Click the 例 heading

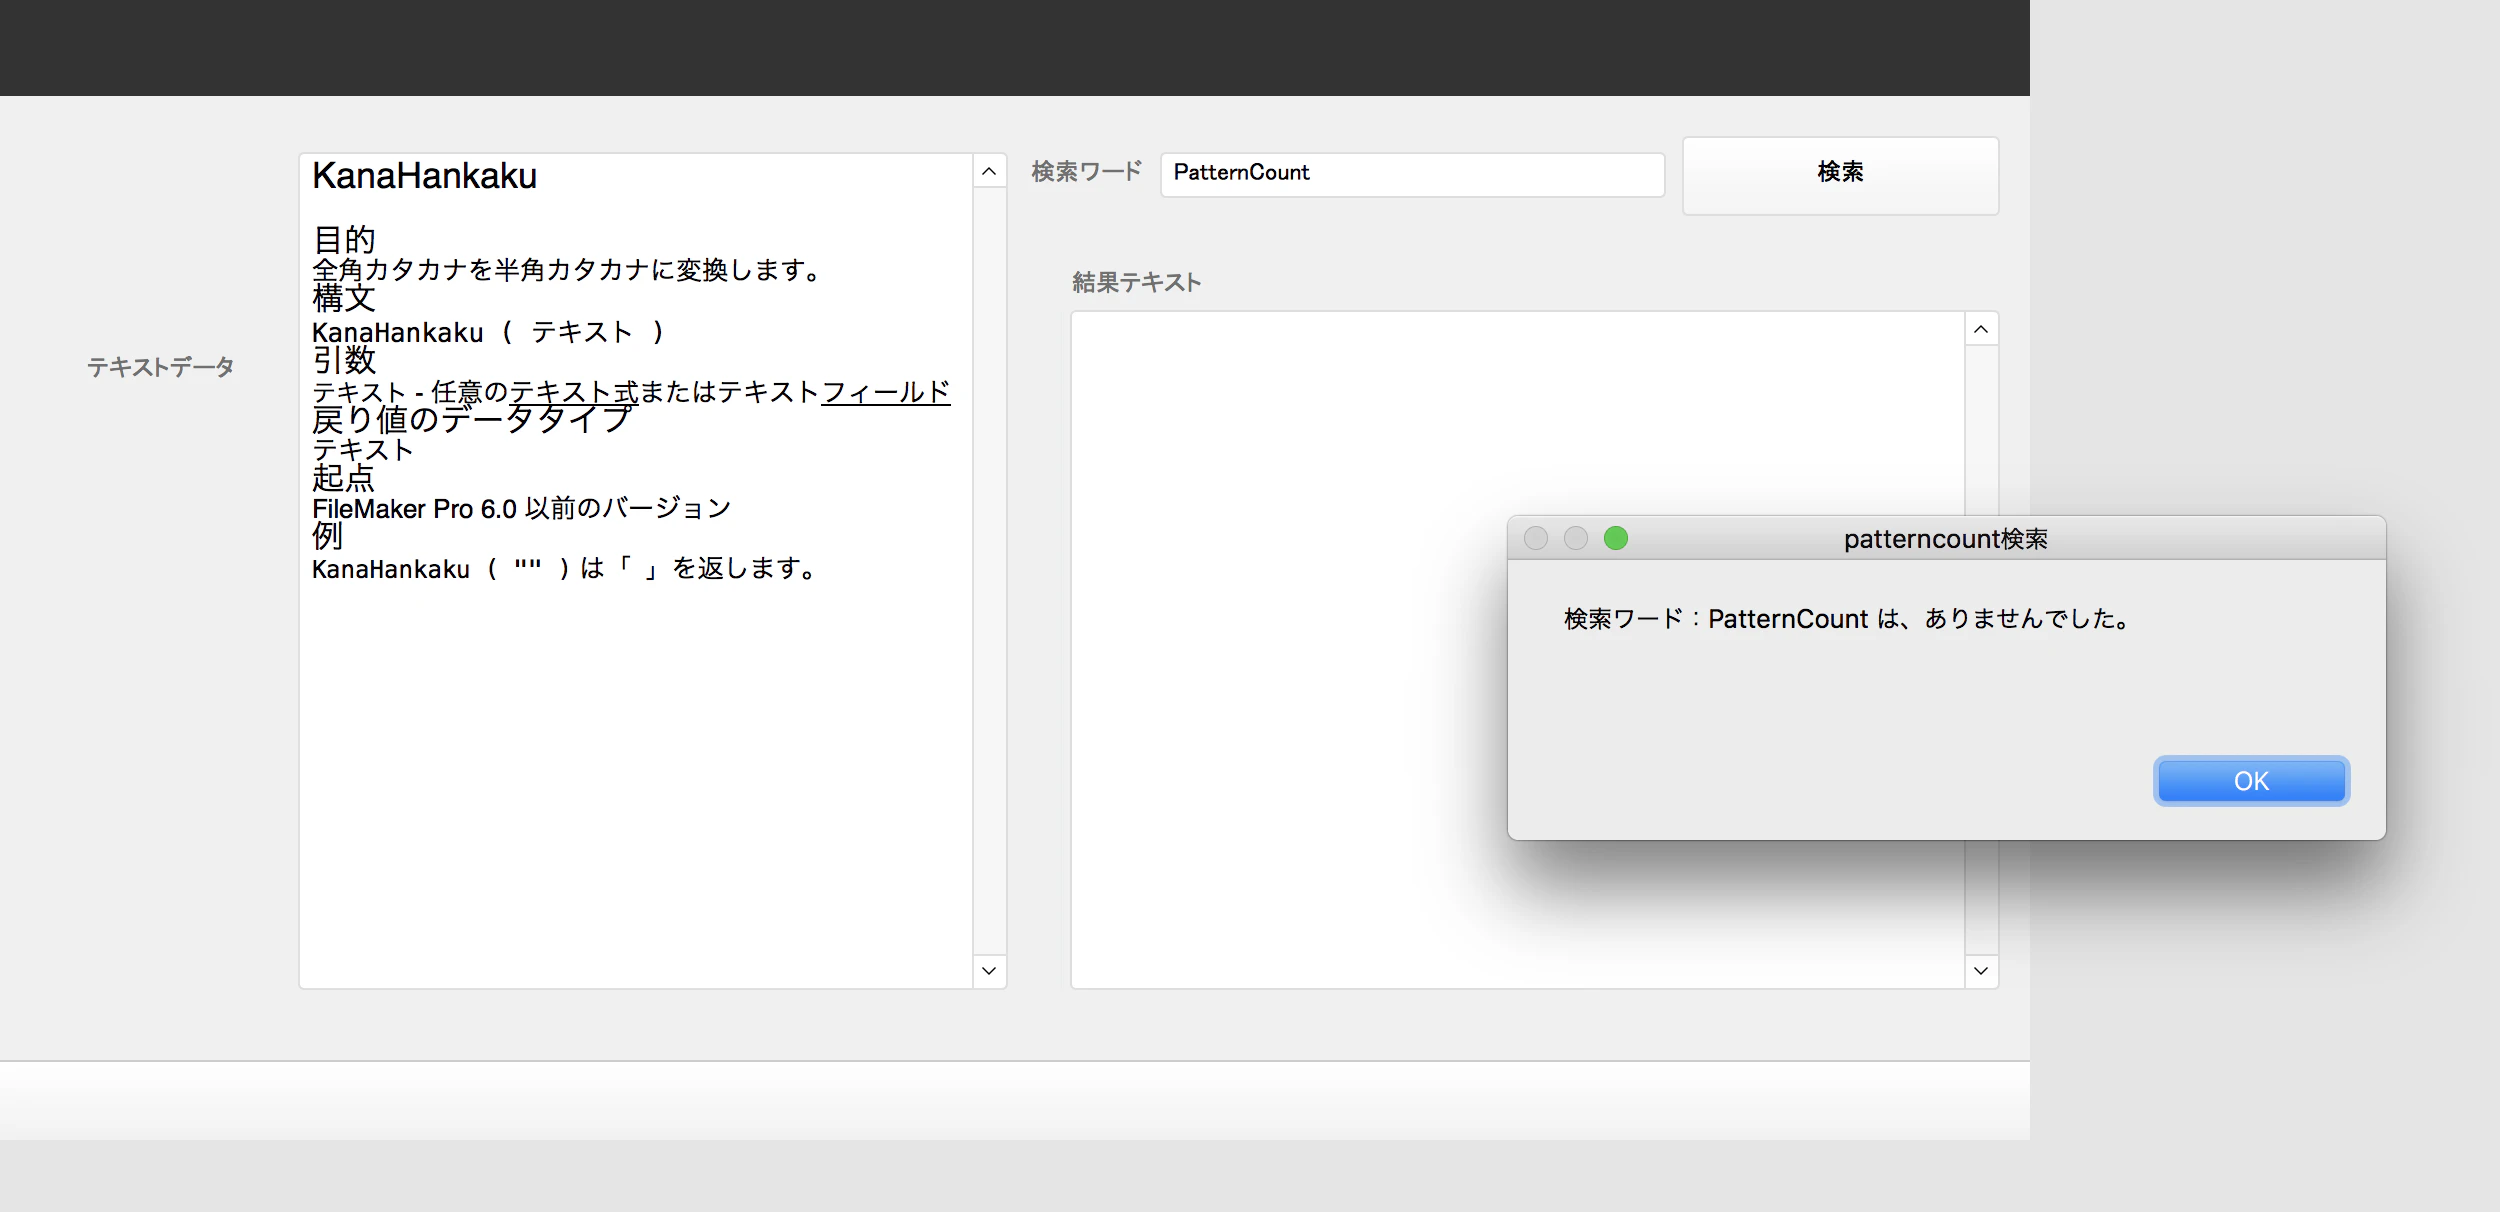coord(328,536)
